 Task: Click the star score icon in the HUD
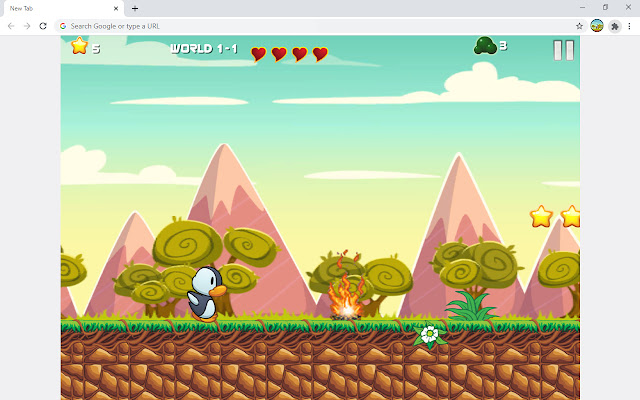click(x=79, y=45)
